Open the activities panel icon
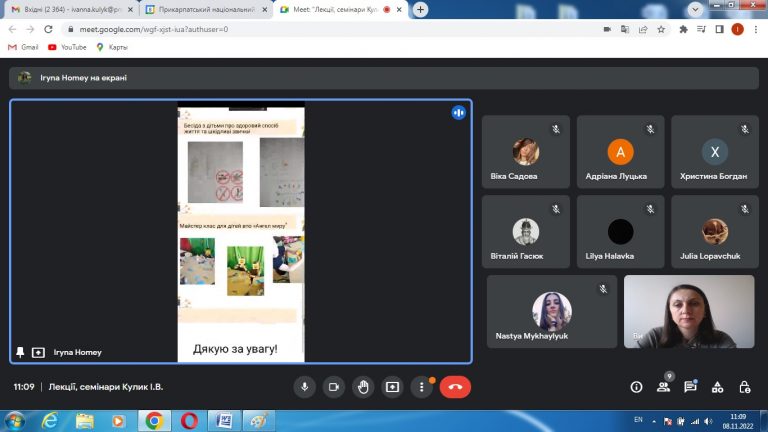Screen dimensions: 768x432 click(x=718, y=387)
